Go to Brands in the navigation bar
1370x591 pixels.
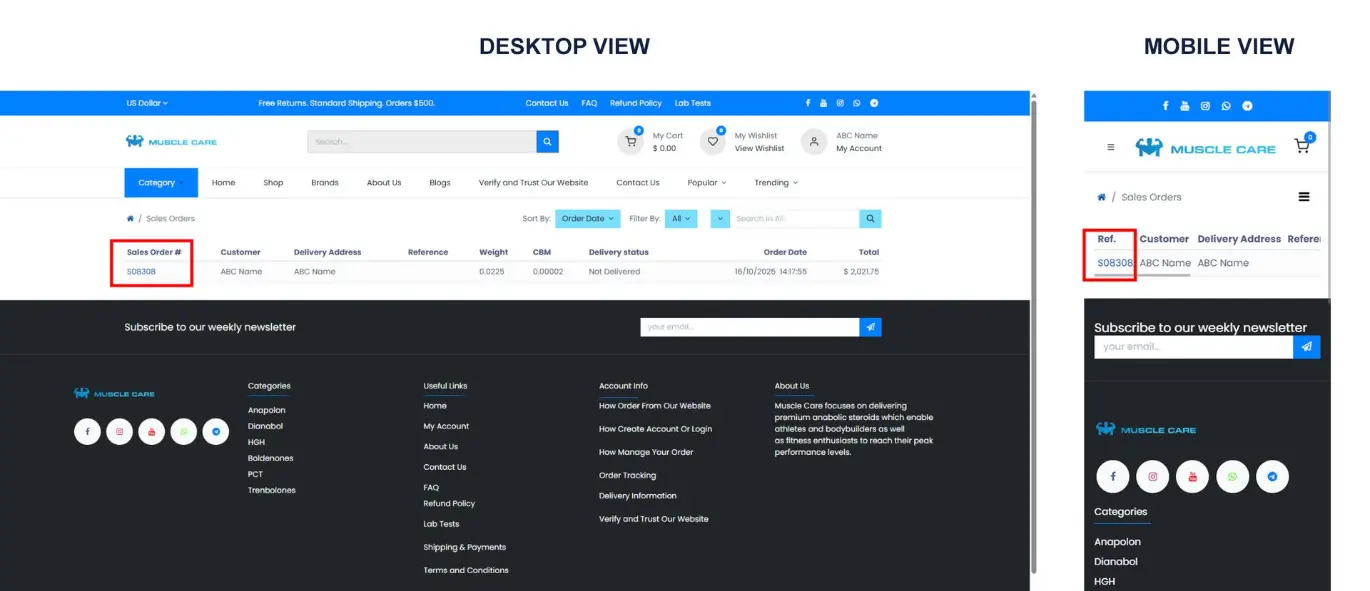click(x=324, y=183)
